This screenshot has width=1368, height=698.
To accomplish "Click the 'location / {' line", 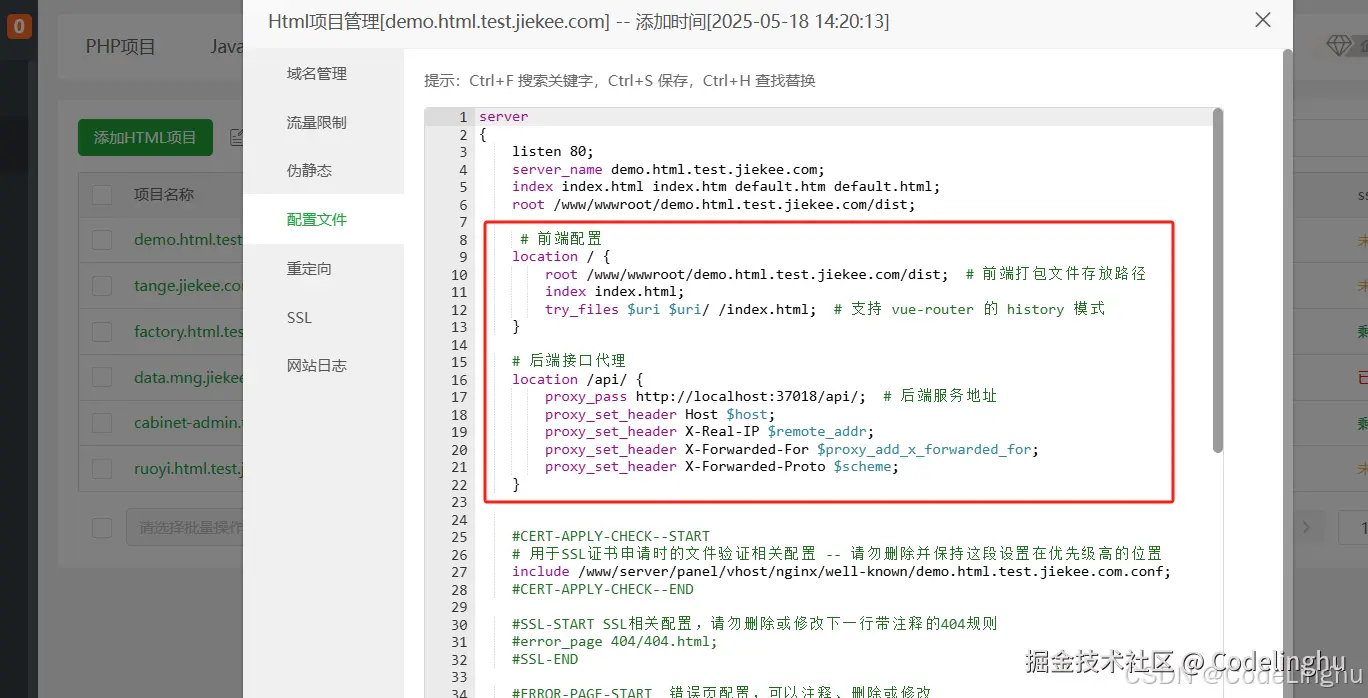I will click(561, 257).
